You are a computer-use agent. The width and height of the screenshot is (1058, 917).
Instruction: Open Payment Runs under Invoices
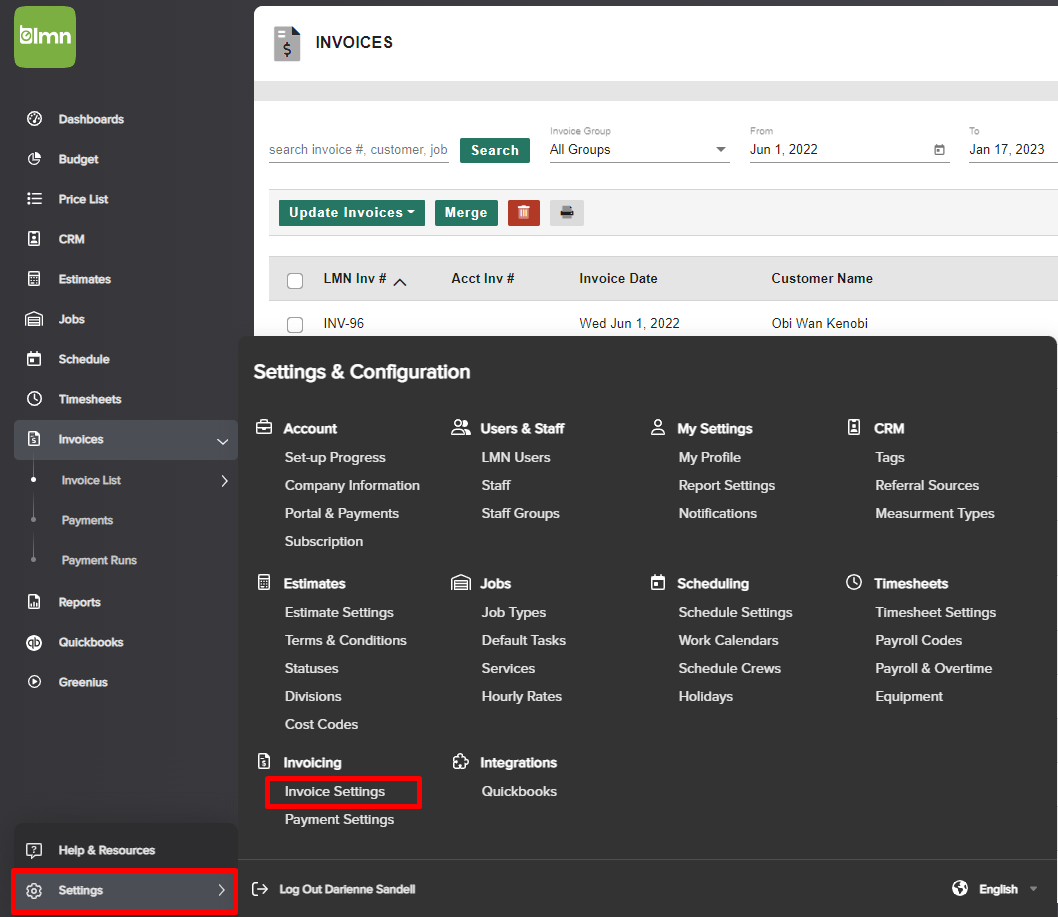(99, 560)
